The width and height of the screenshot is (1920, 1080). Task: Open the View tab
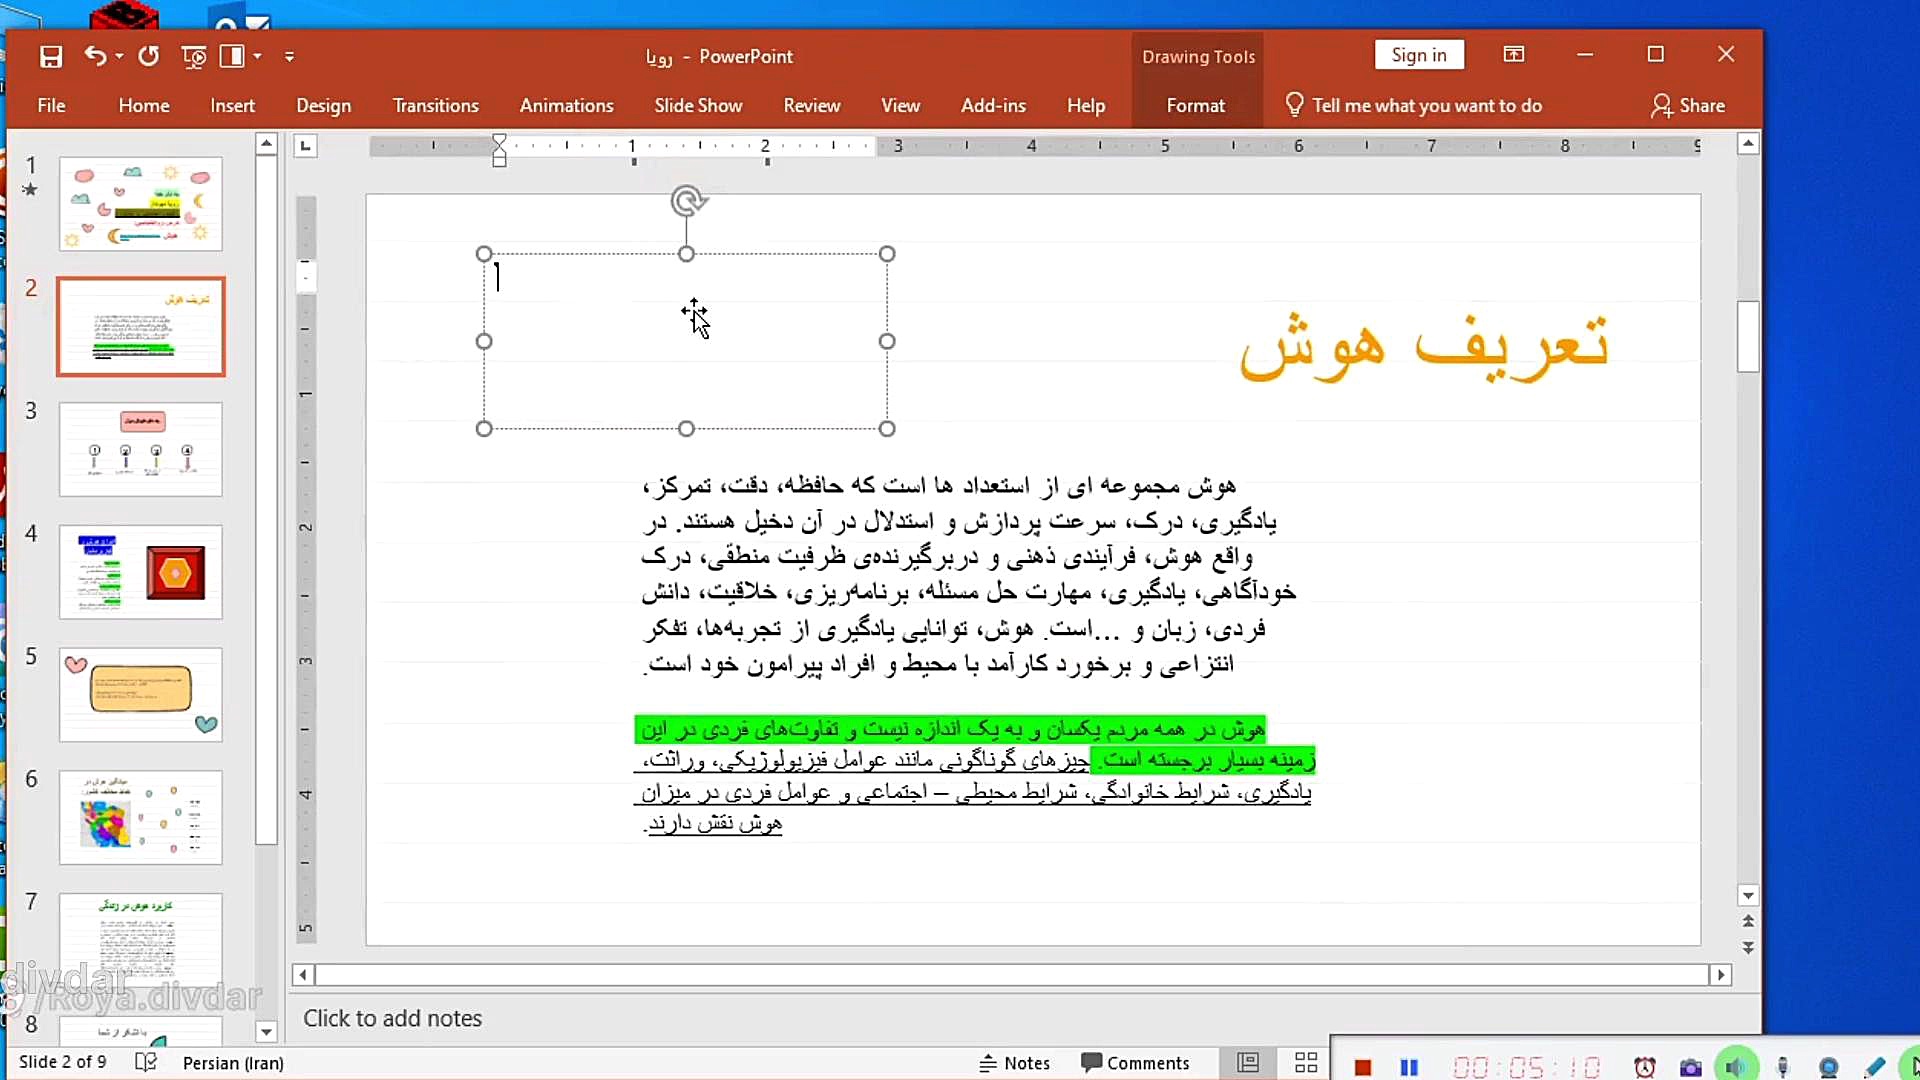(x=900, y=106)
